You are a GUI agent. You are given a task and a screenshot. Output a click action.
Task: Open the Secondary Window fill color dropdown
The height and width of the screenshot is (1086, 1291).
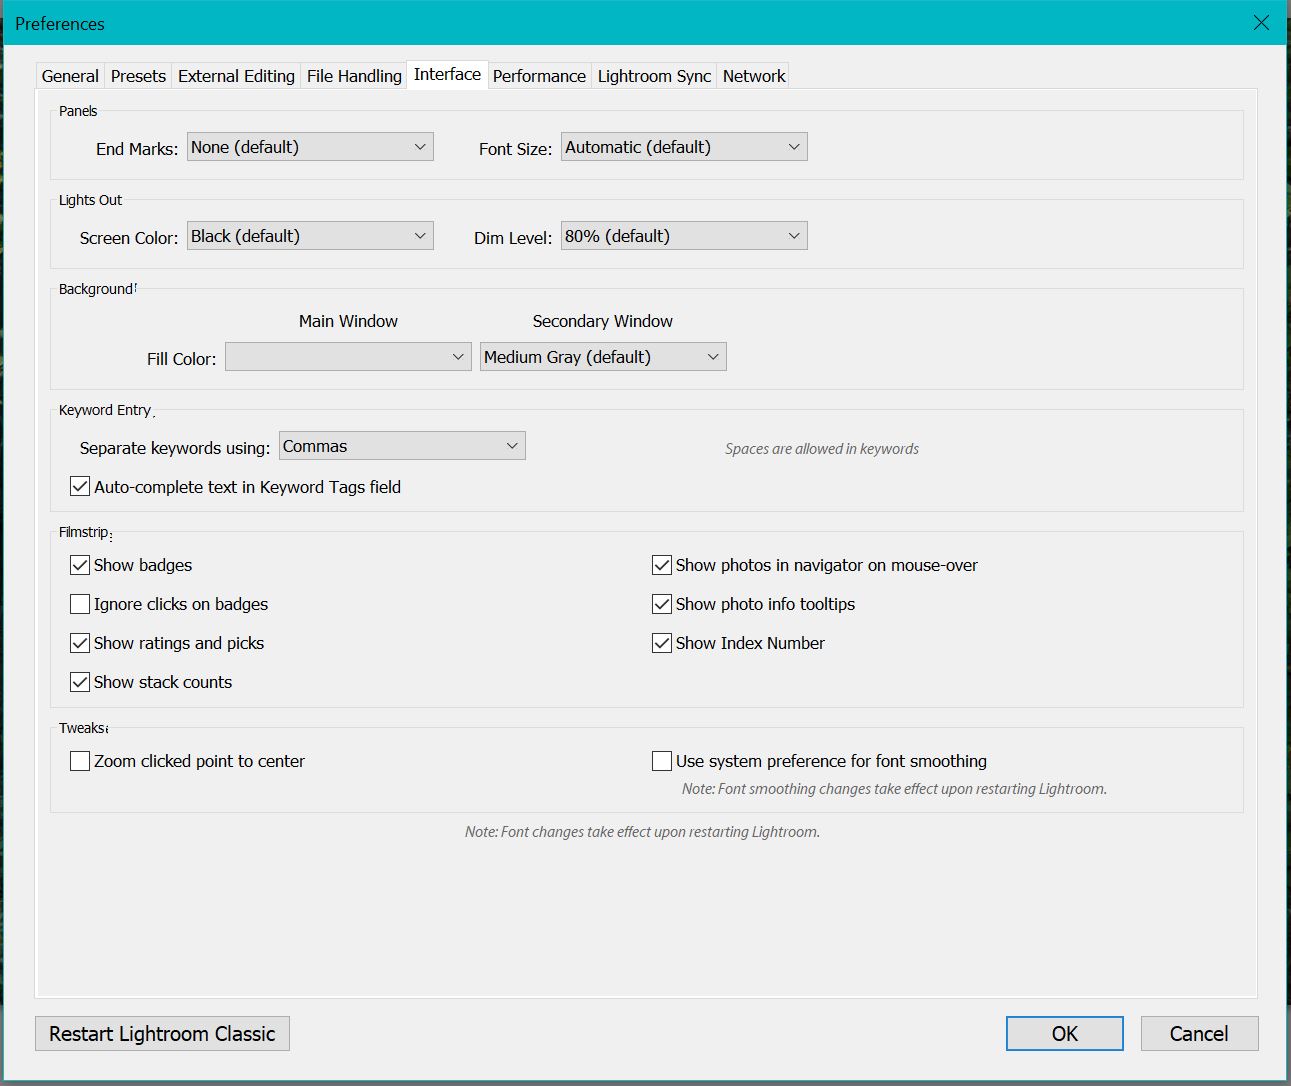click(x=602, y=356)
